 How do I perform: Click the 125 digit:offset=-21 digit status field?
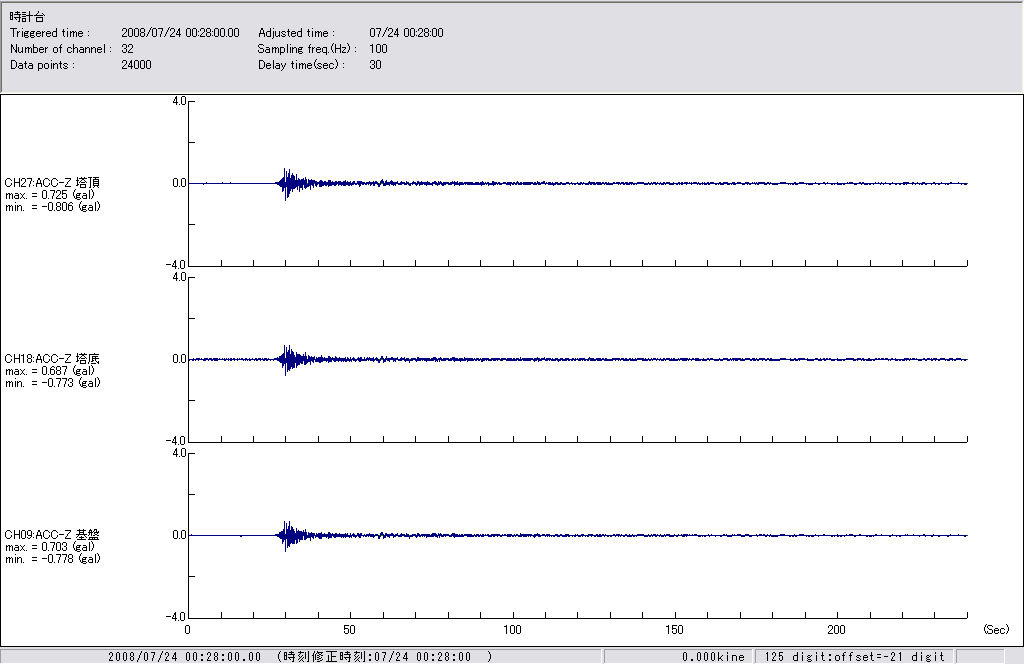pos(854,657)
